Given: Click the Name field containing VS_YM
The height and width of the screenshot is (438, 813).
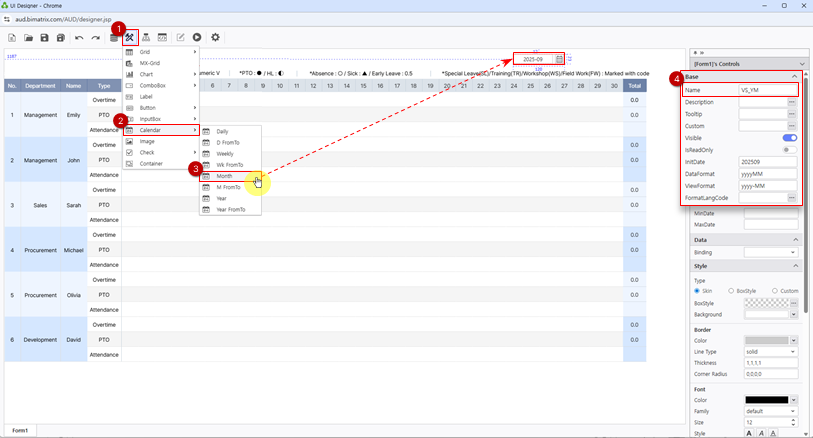Looking at the screenshot, I should click(x=768, y=90).
